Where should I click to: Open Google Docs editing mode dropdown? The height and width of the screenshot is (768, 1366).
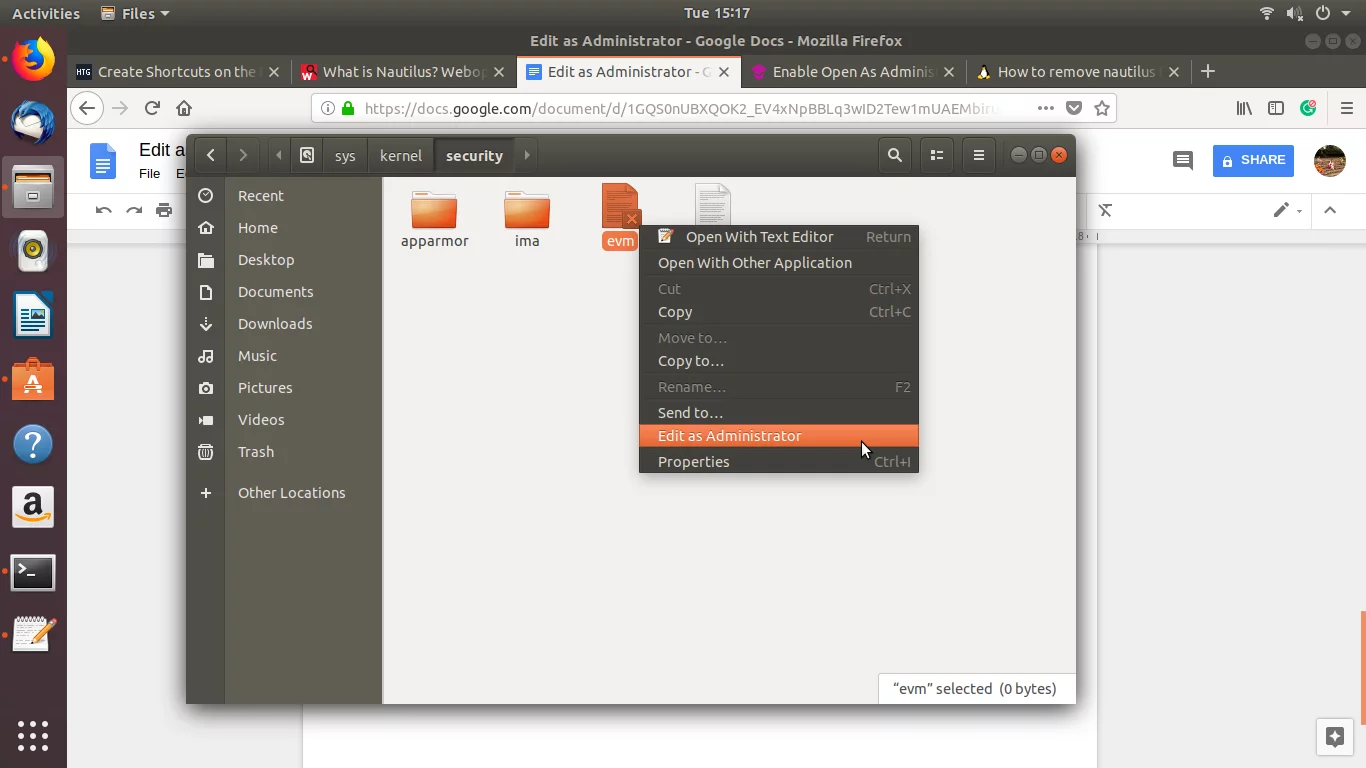click(1287, 210)
